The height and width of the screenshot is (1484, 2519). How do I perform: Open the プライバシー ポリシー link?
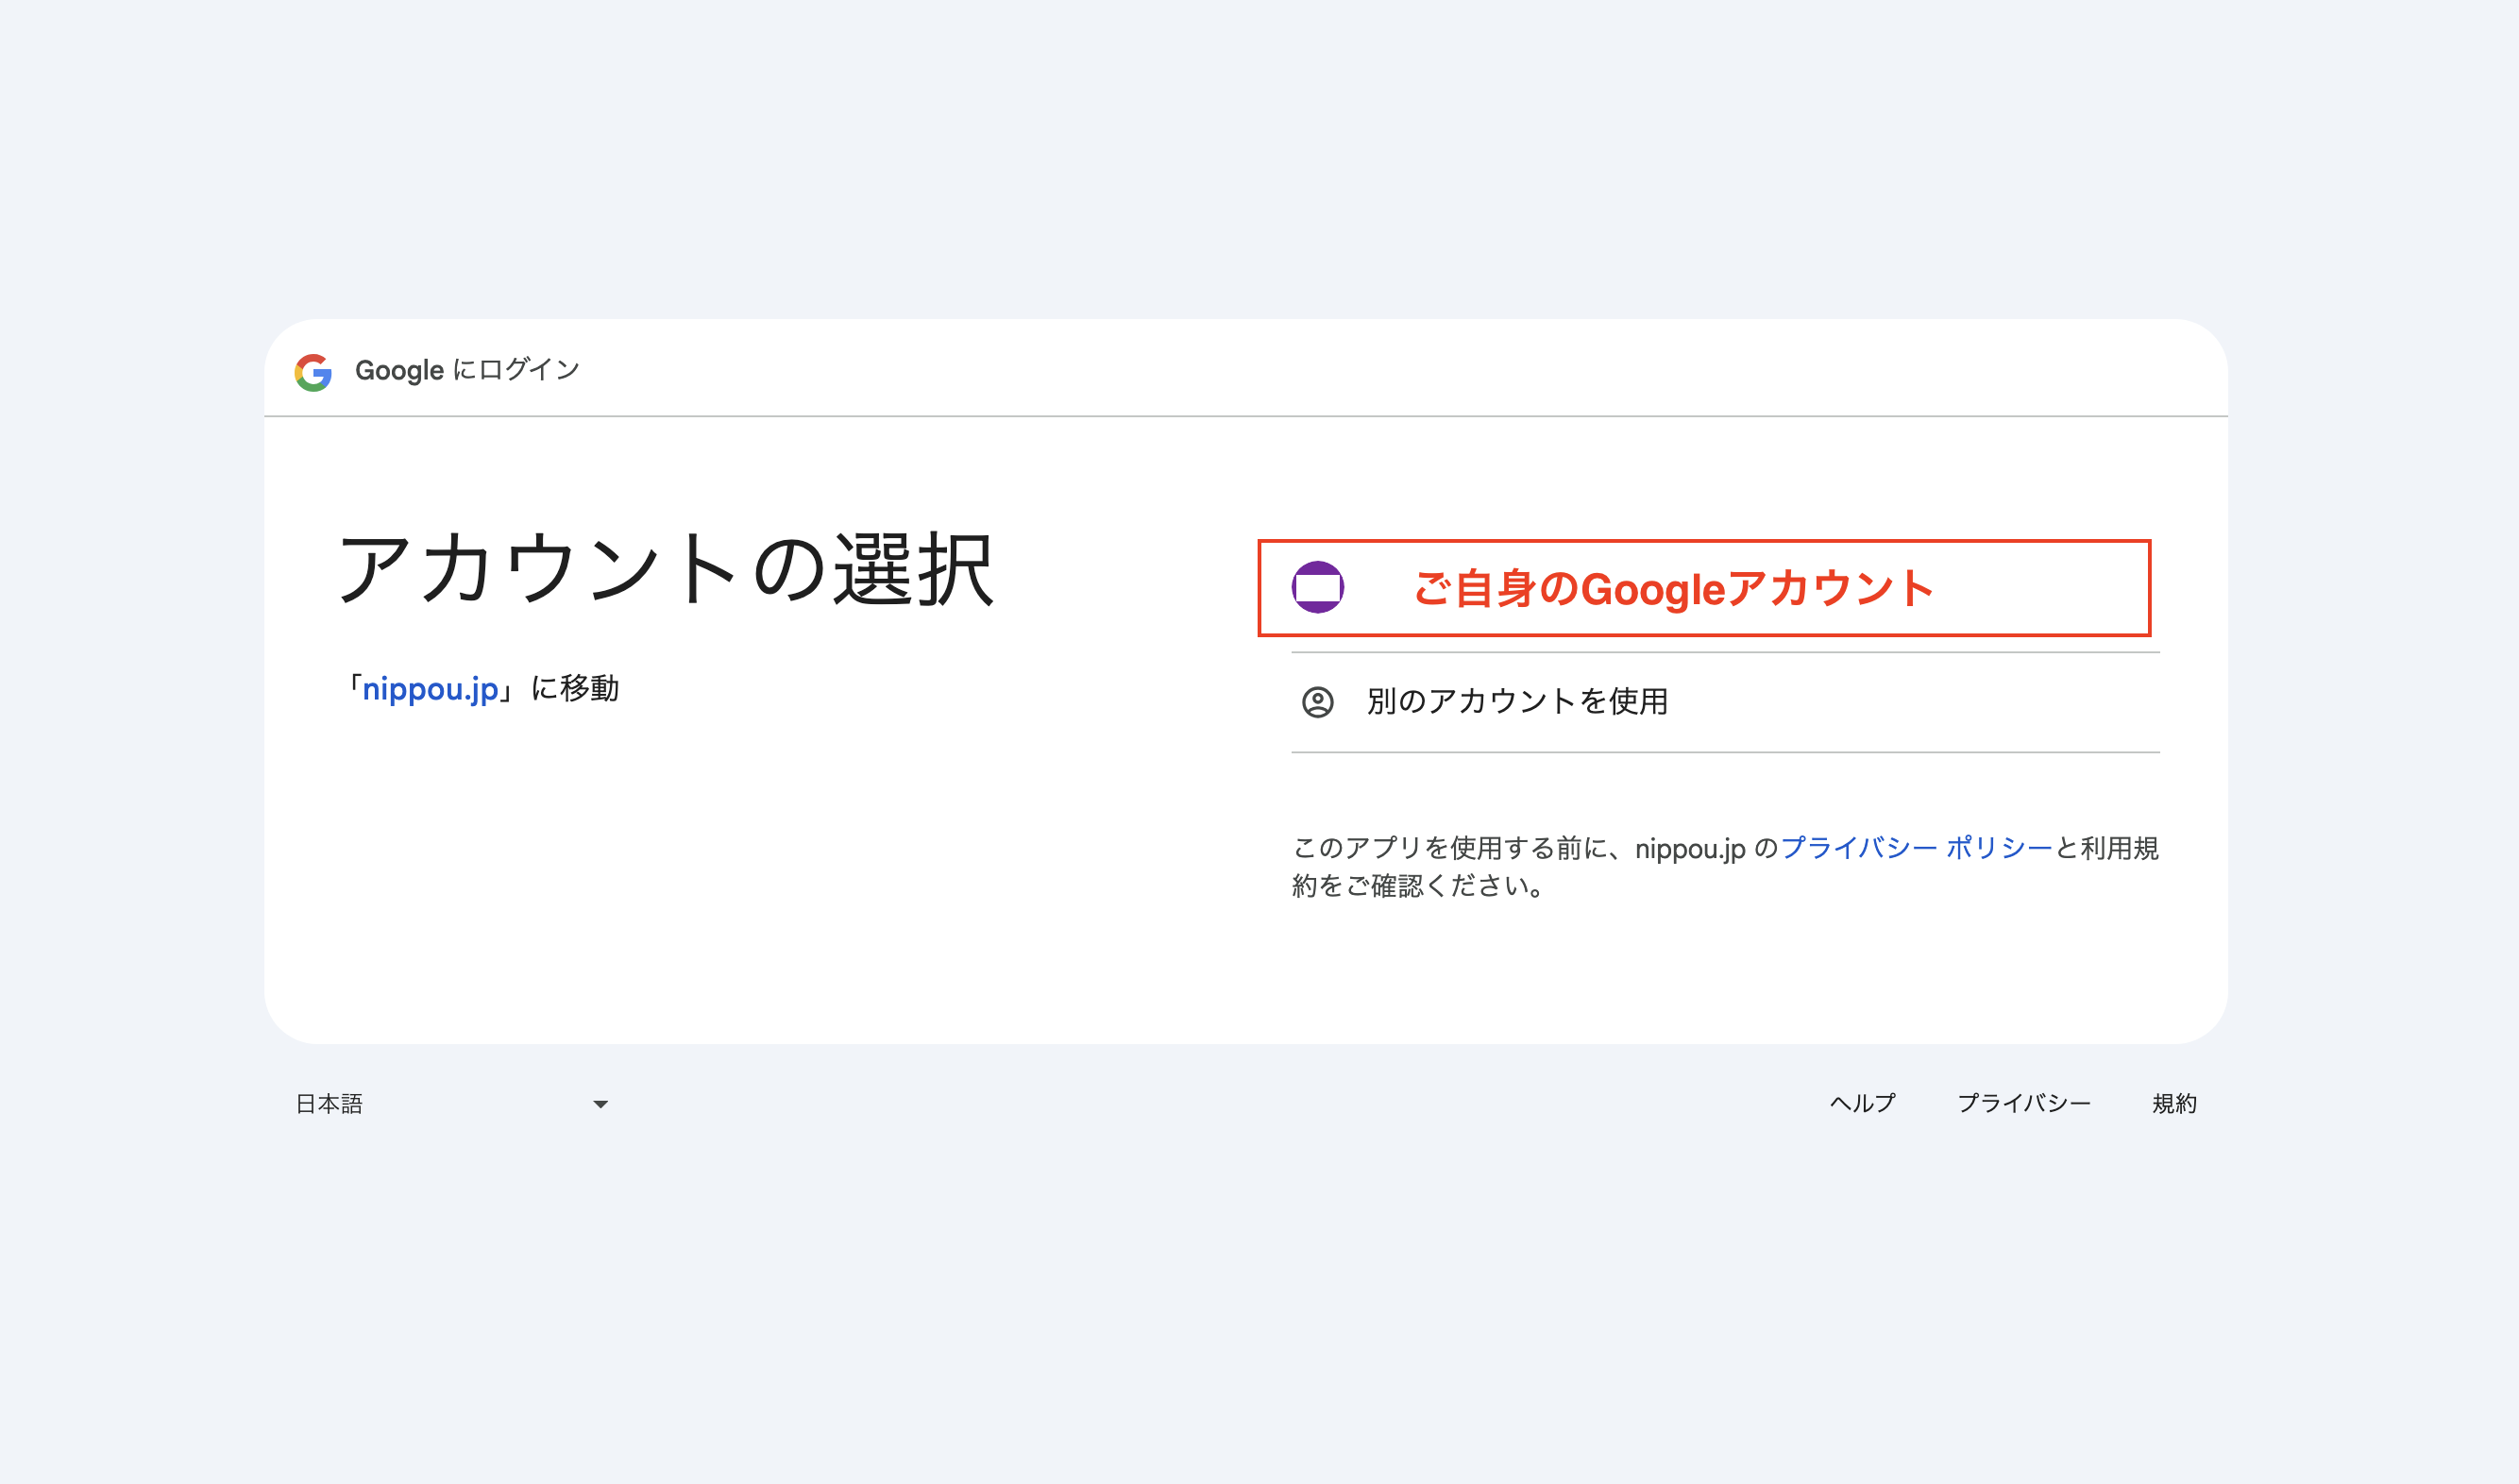[x=1916, y=848]
